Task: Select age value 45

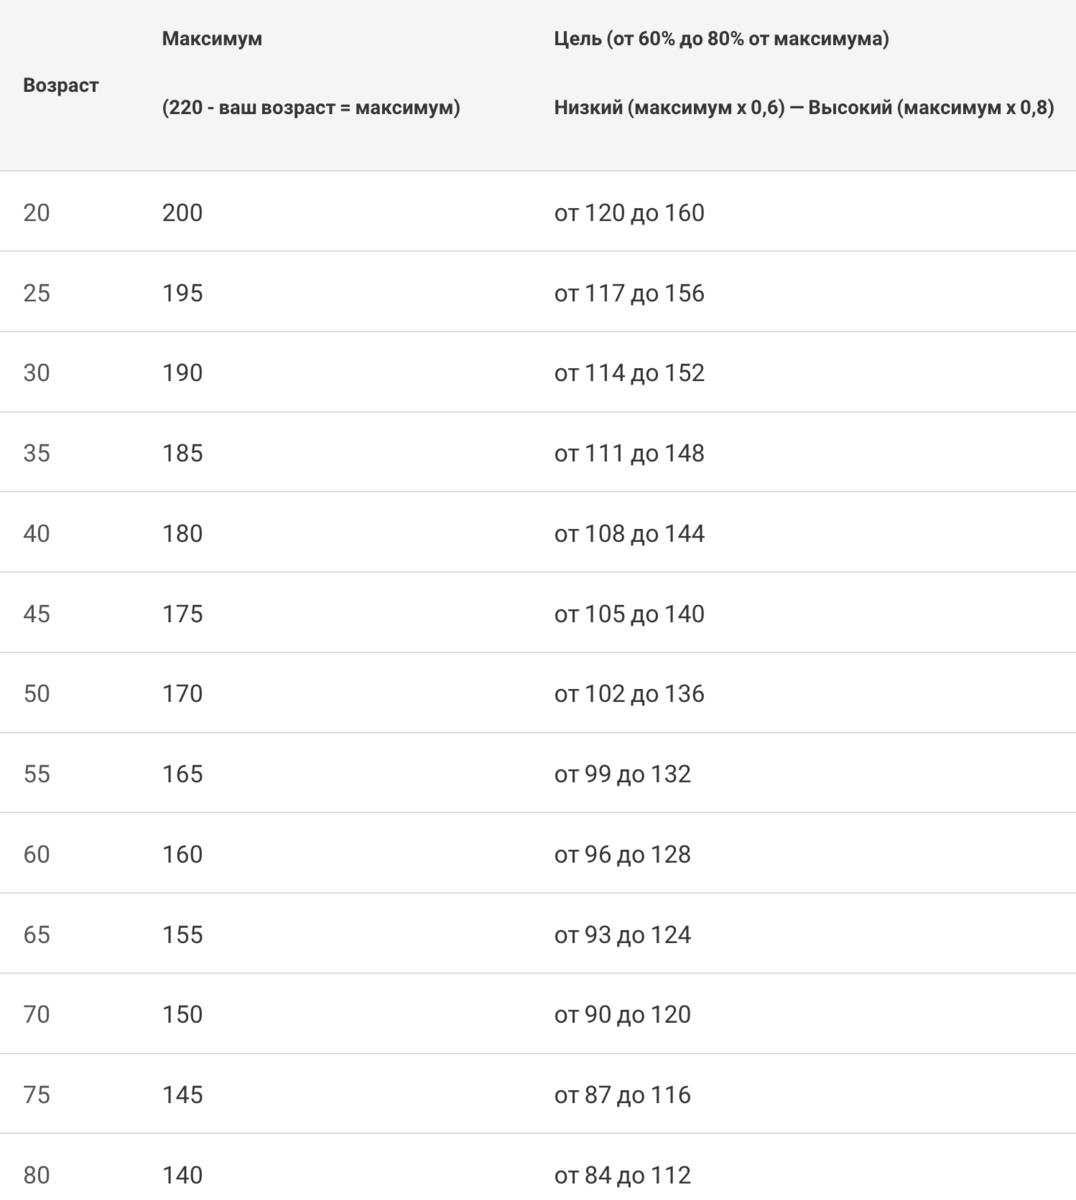Action: pos(37,613)
